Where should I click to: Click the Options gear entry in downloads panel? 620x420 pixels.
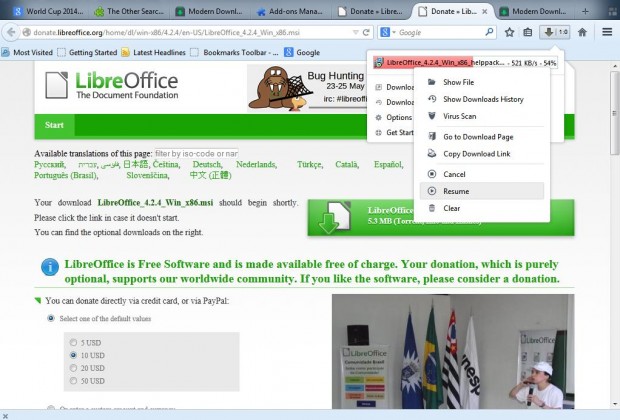coord(393,117)
